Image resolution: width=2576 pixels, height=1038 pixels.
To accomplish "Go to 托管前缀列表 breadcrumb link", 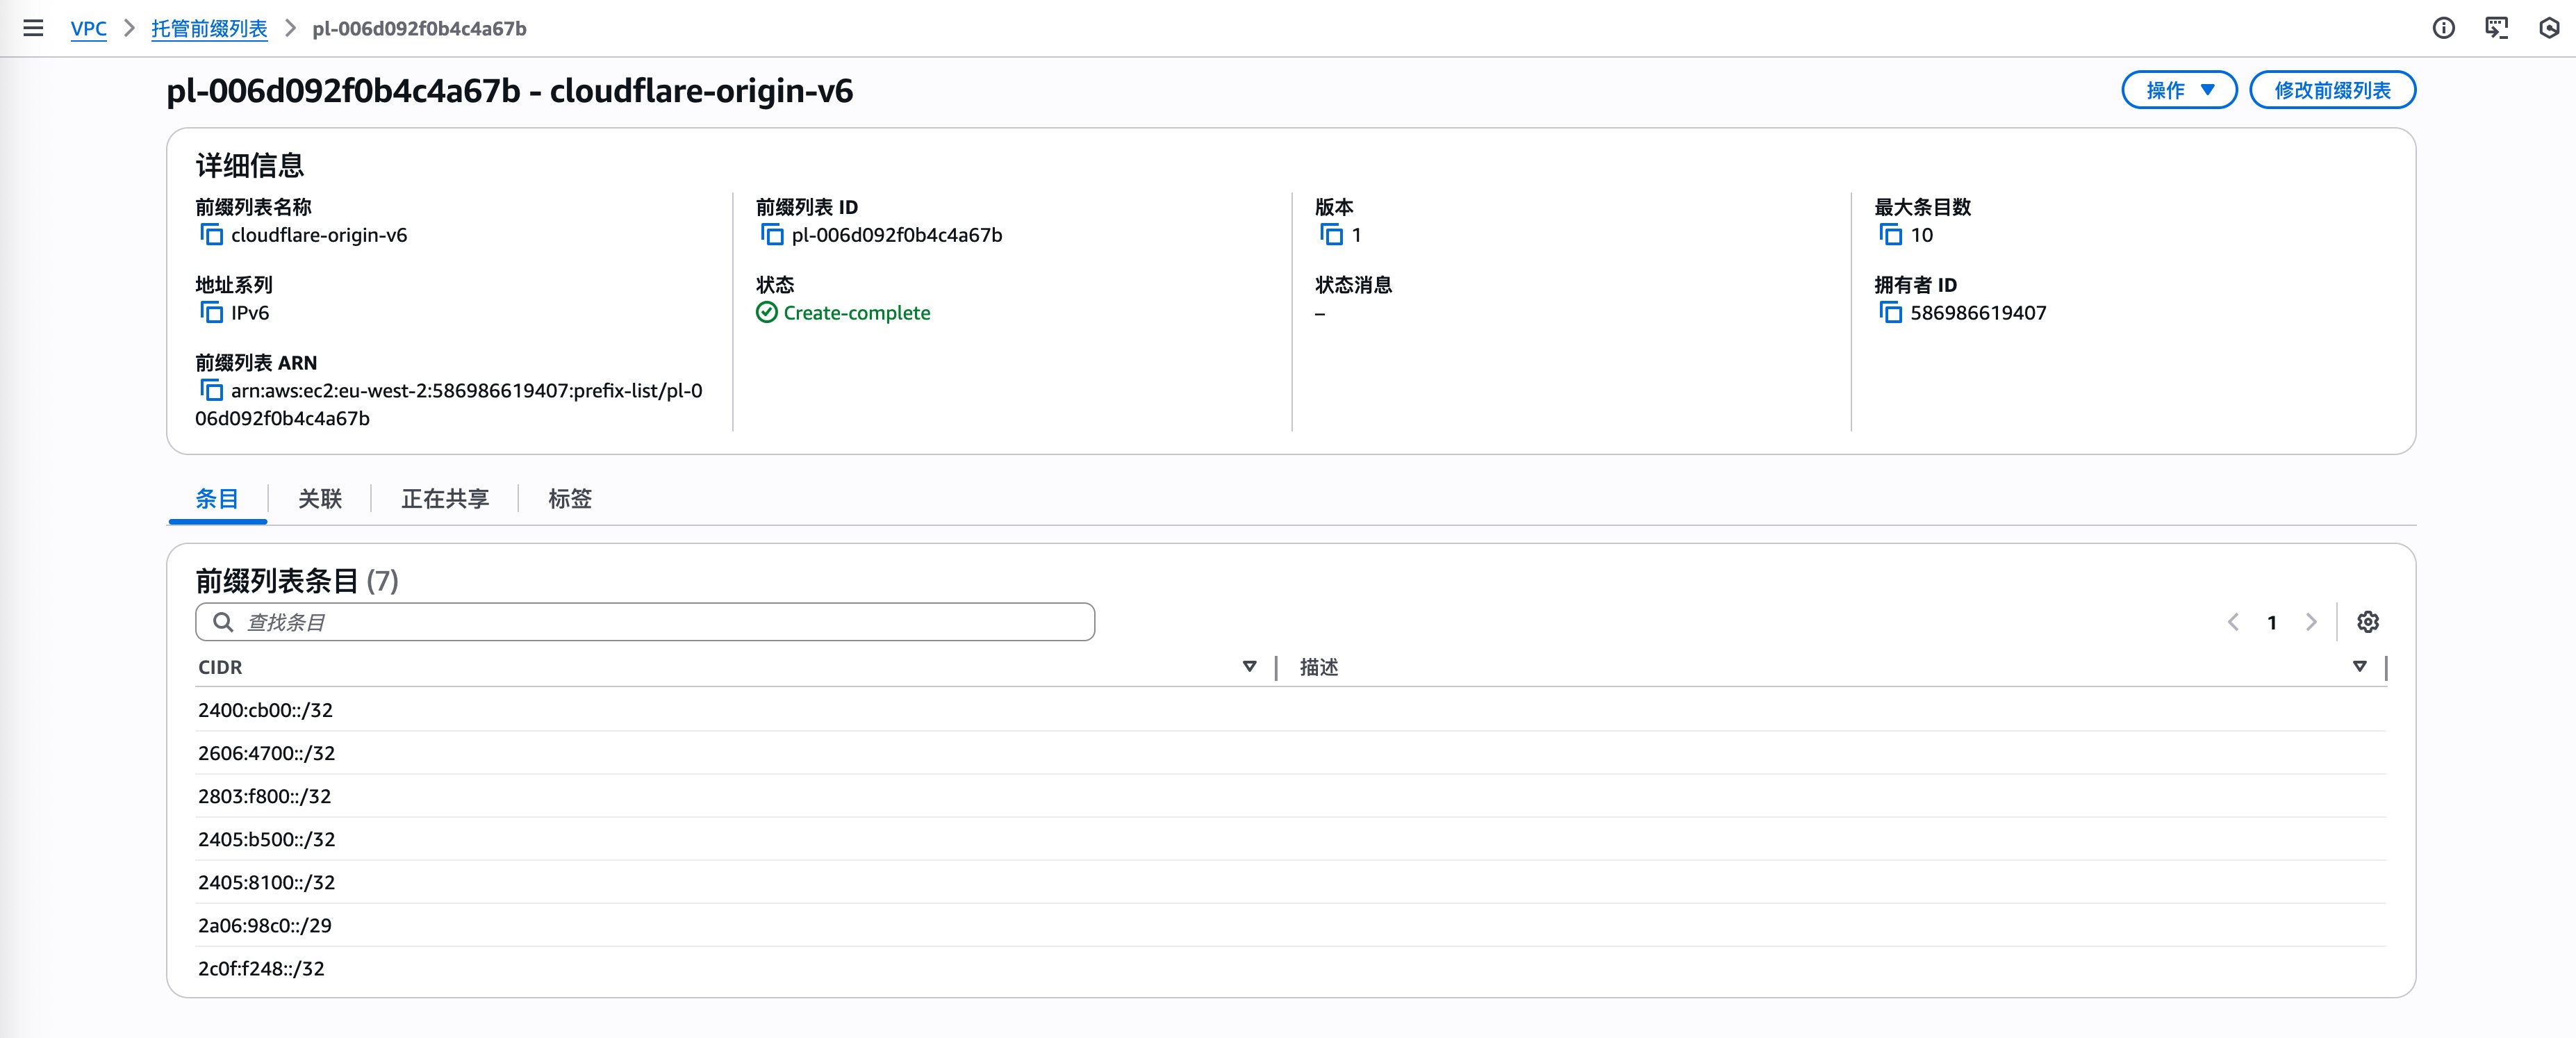I will 209,29.
